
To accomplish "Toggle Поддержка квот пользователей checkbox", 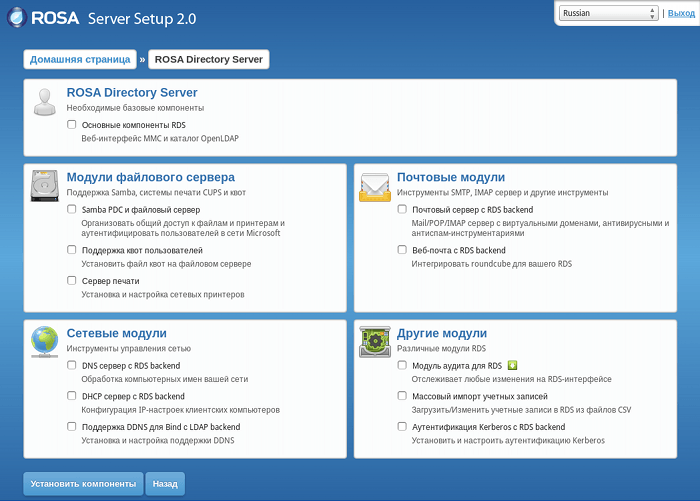I will point(71,250).
